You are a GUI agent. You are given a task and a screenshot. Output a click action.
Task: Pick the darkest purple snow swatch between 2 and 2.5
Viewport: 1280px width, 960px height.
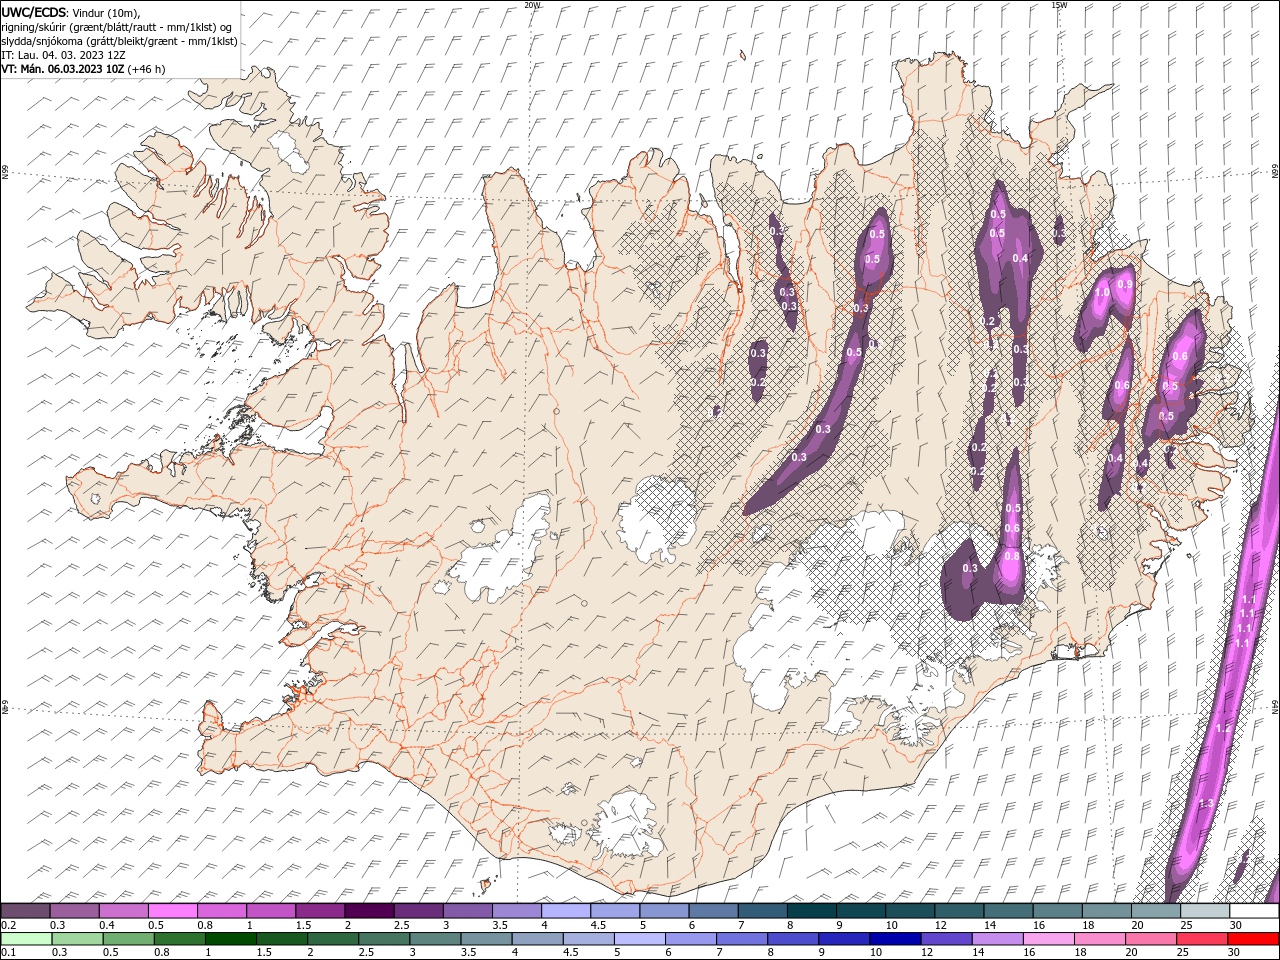pyautogui.click(x=369, y=911)
